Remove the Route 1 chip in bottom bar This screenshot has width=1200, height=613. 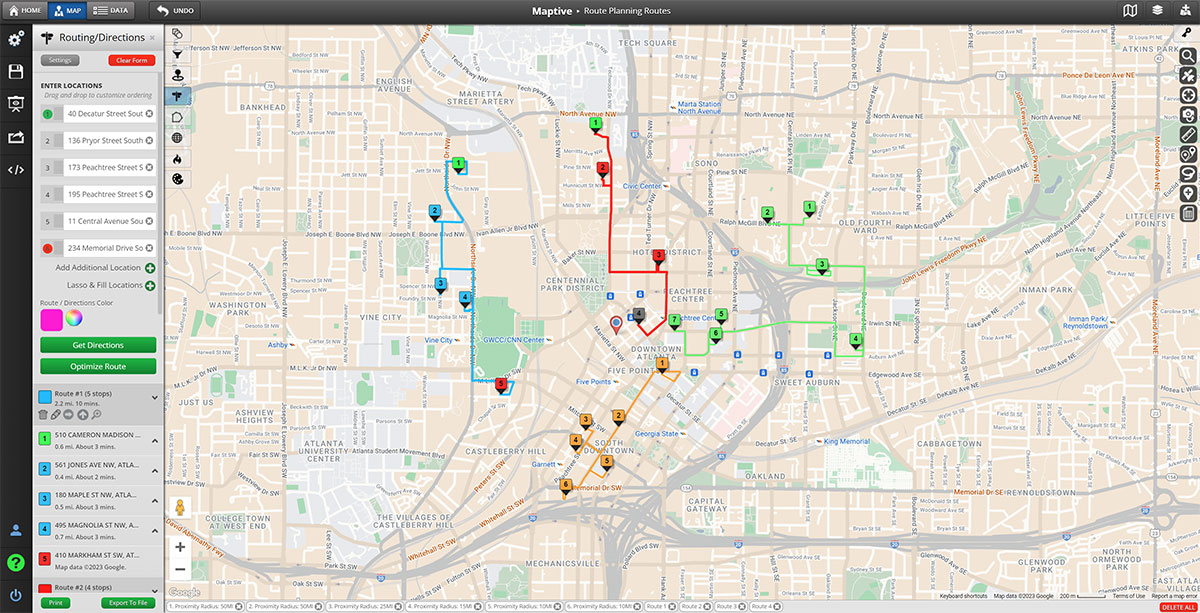(x=671, y=607)
